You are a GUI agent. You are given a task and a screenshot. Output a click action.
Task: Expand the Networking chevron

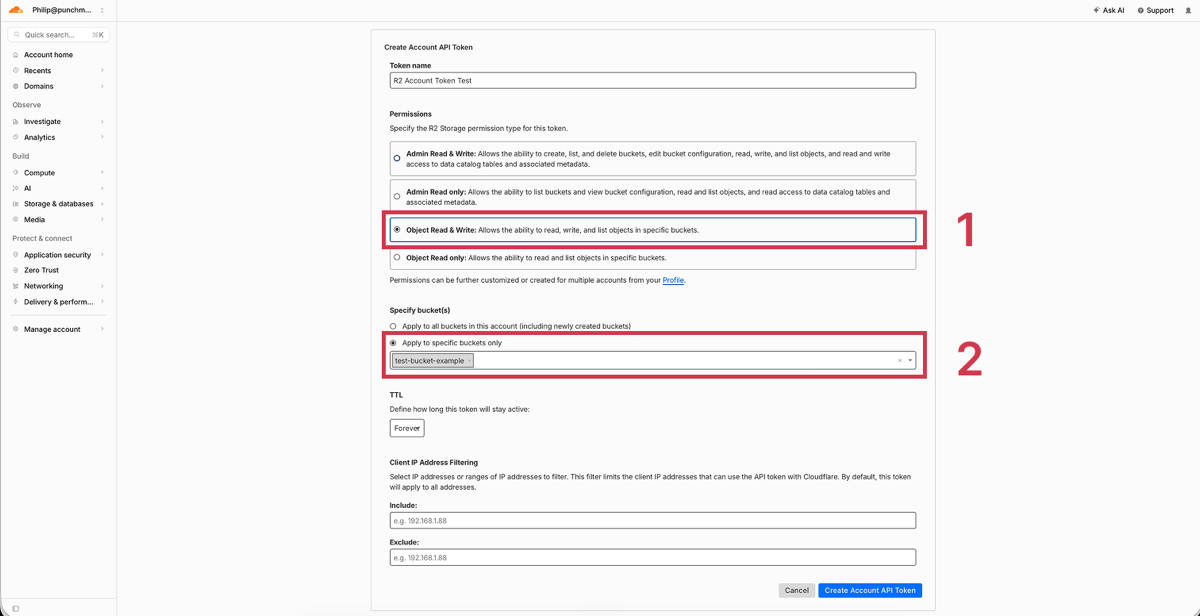(102, 286)
